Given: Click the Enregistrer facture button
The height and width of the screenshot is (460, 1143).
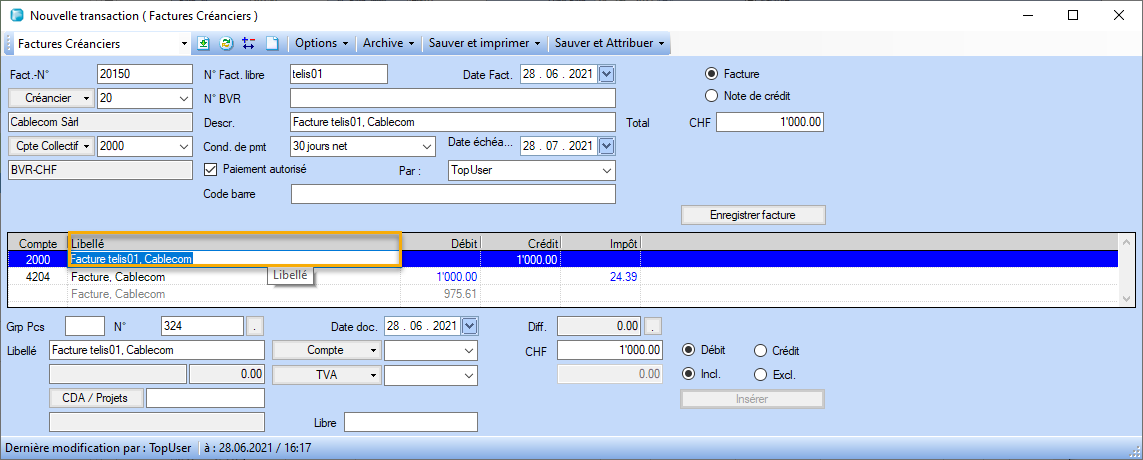Looking at the screenshot, I should pos(753,215).
